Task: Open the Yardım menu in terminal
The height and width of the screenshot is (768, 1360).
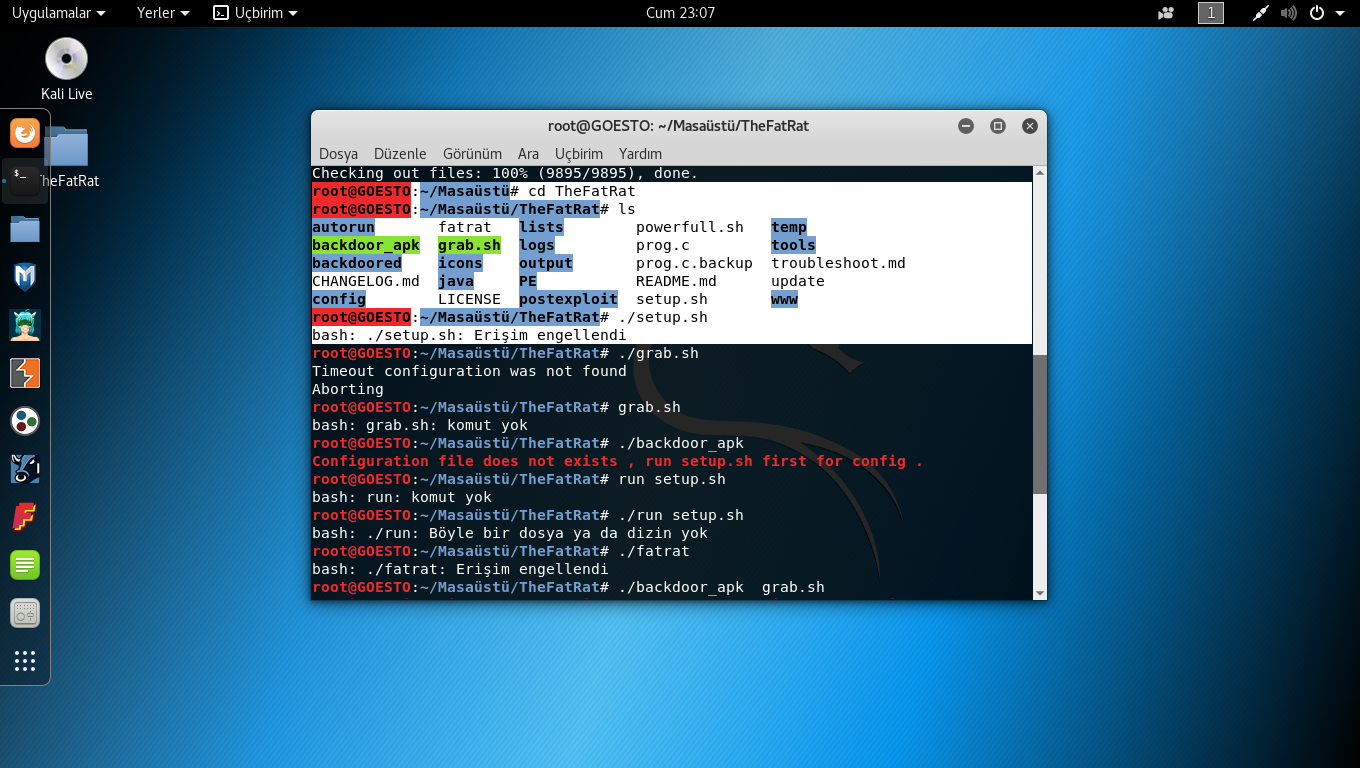Action: [640, 154]
